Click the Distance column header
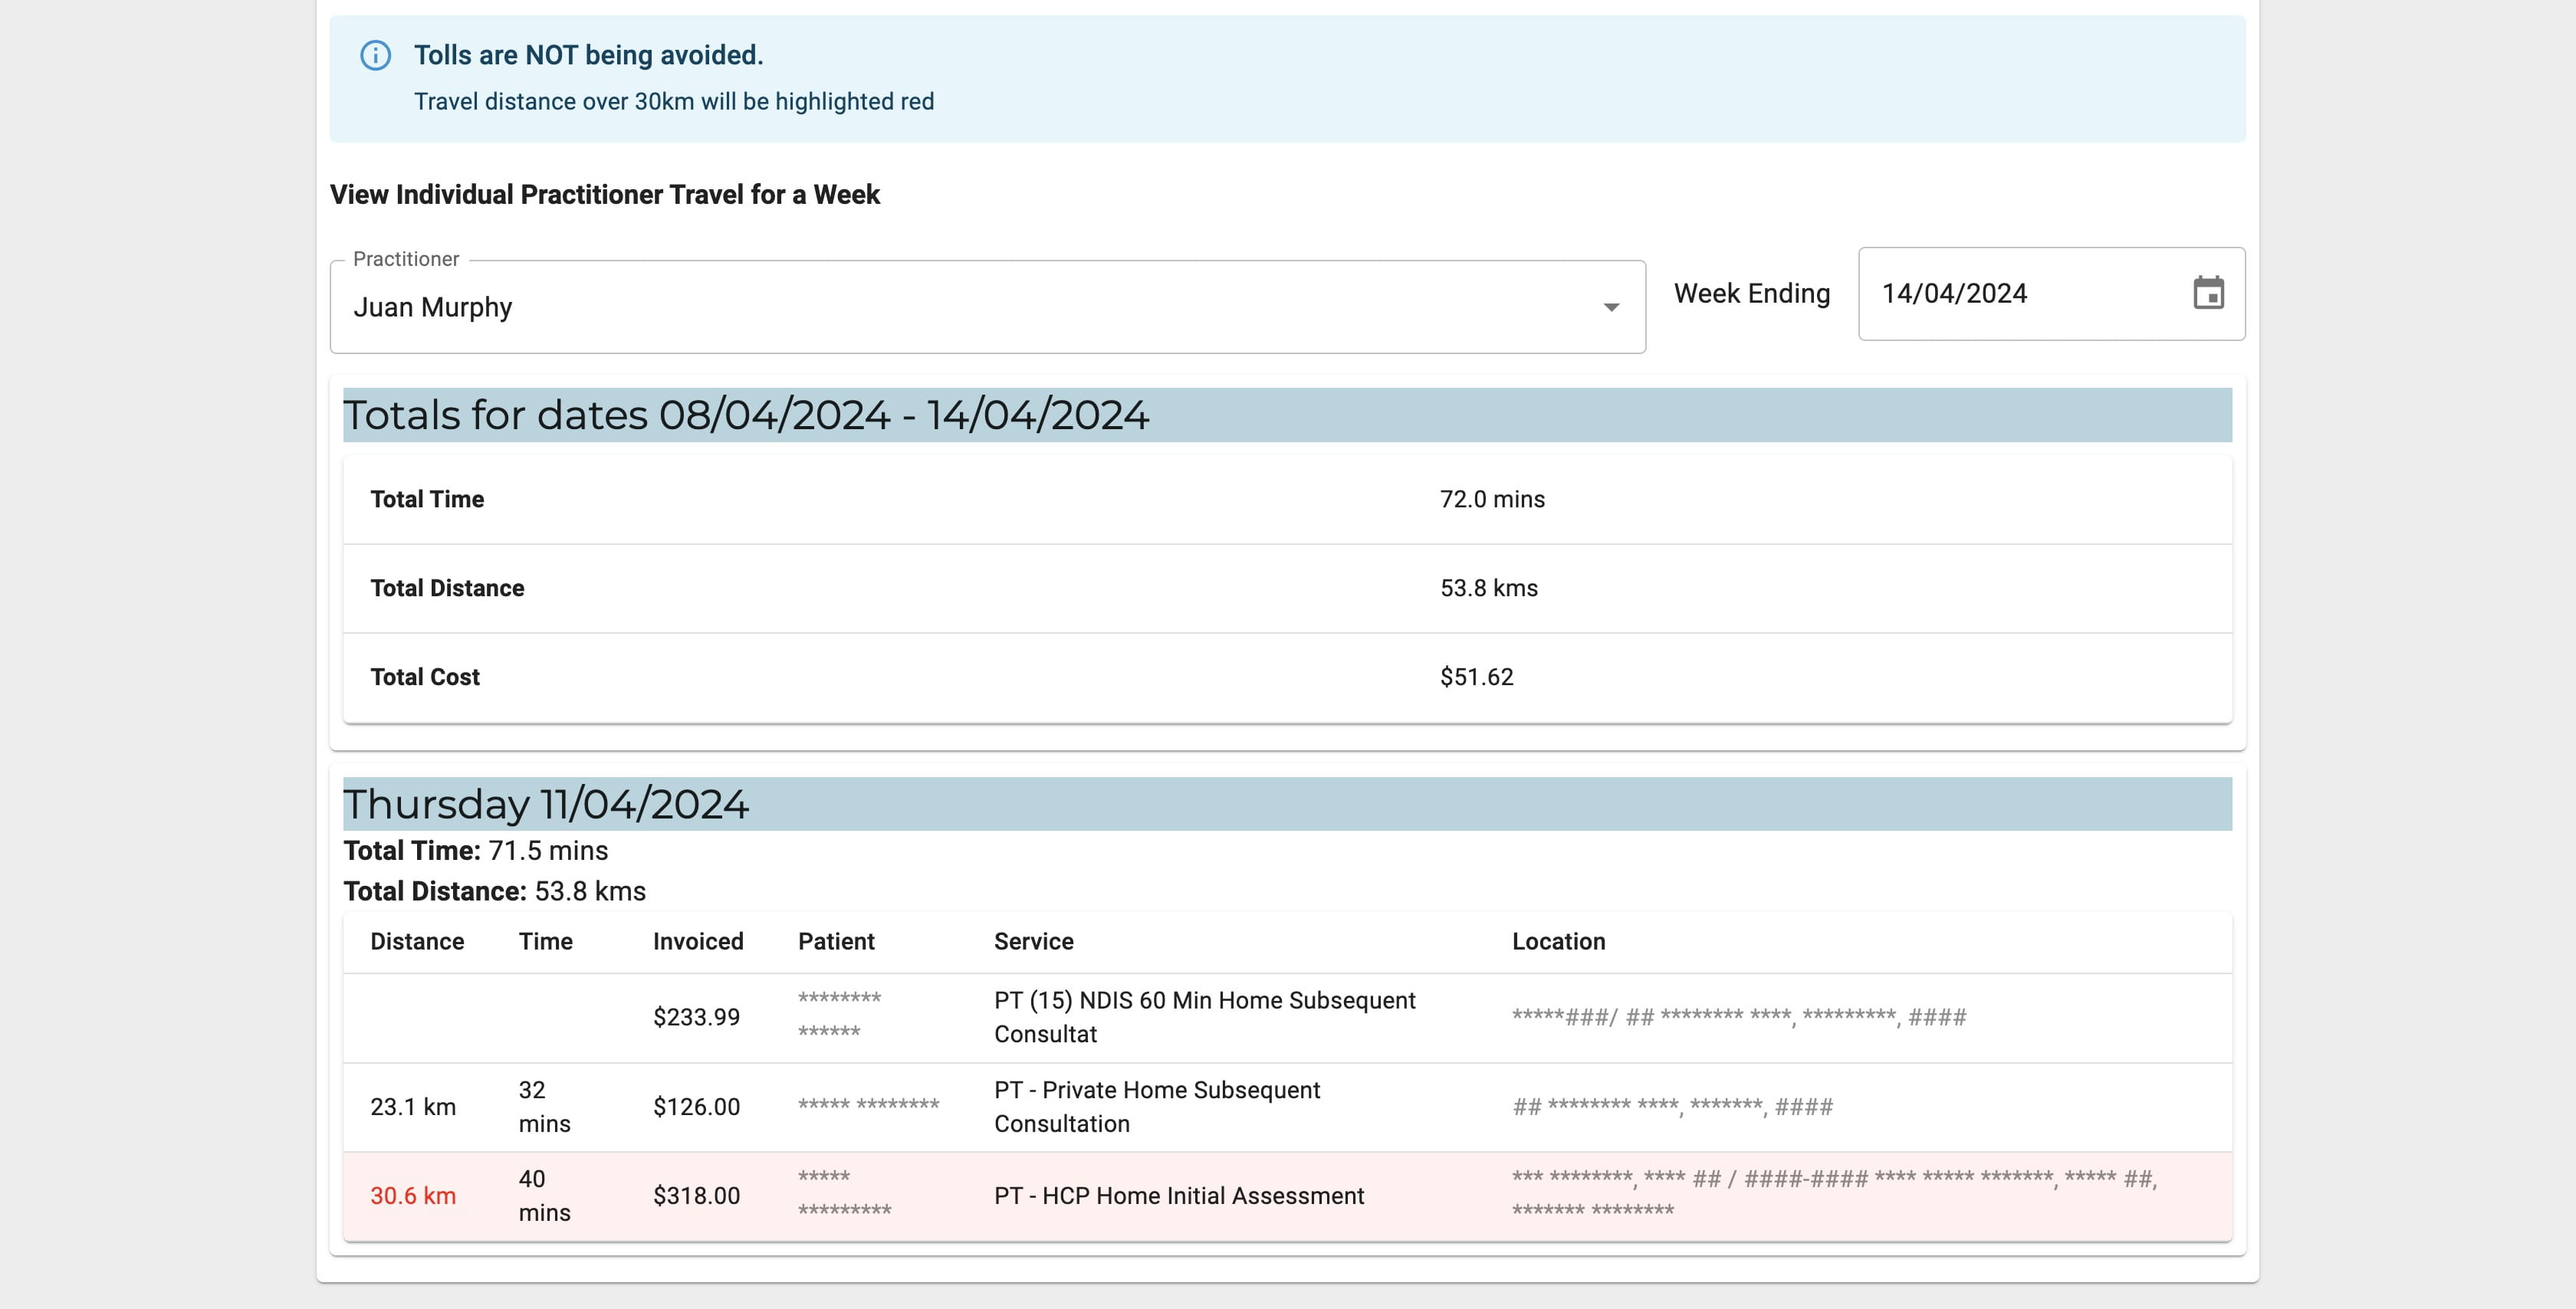The height and width of the screenshot is (1309, 2576). pos(417,942)
